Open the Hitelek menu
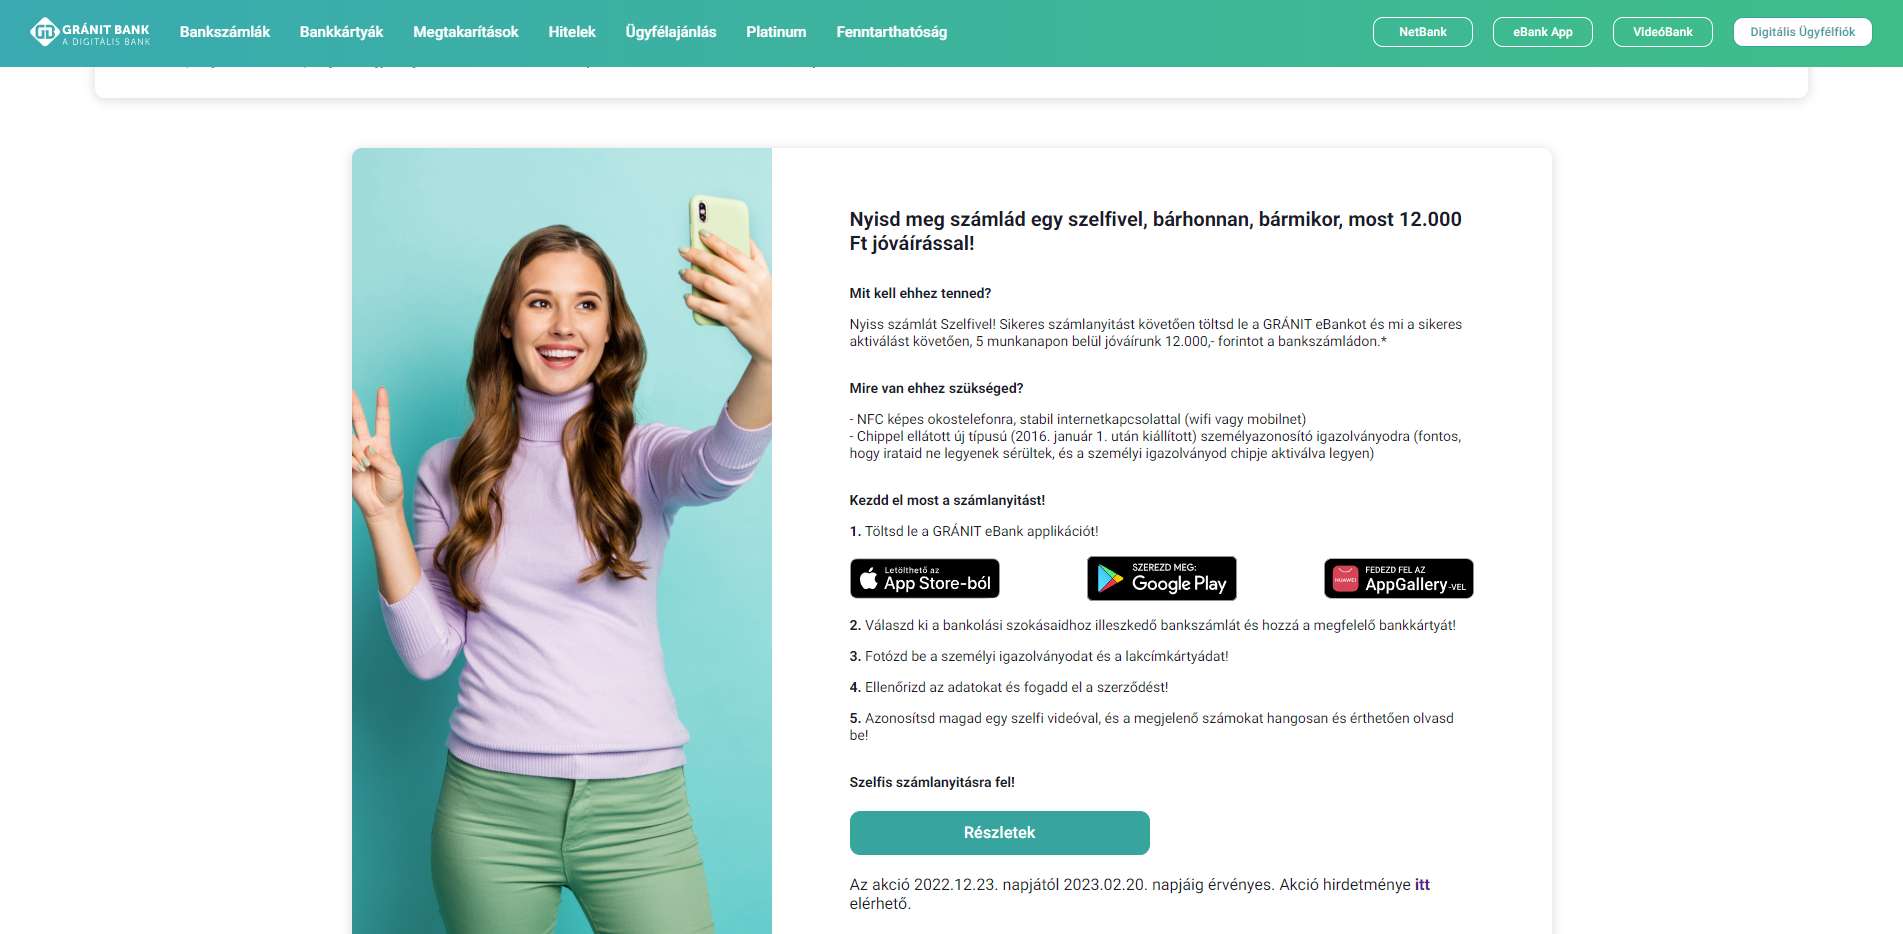Viewport: 1903px width, 934px height. (572, 32)
